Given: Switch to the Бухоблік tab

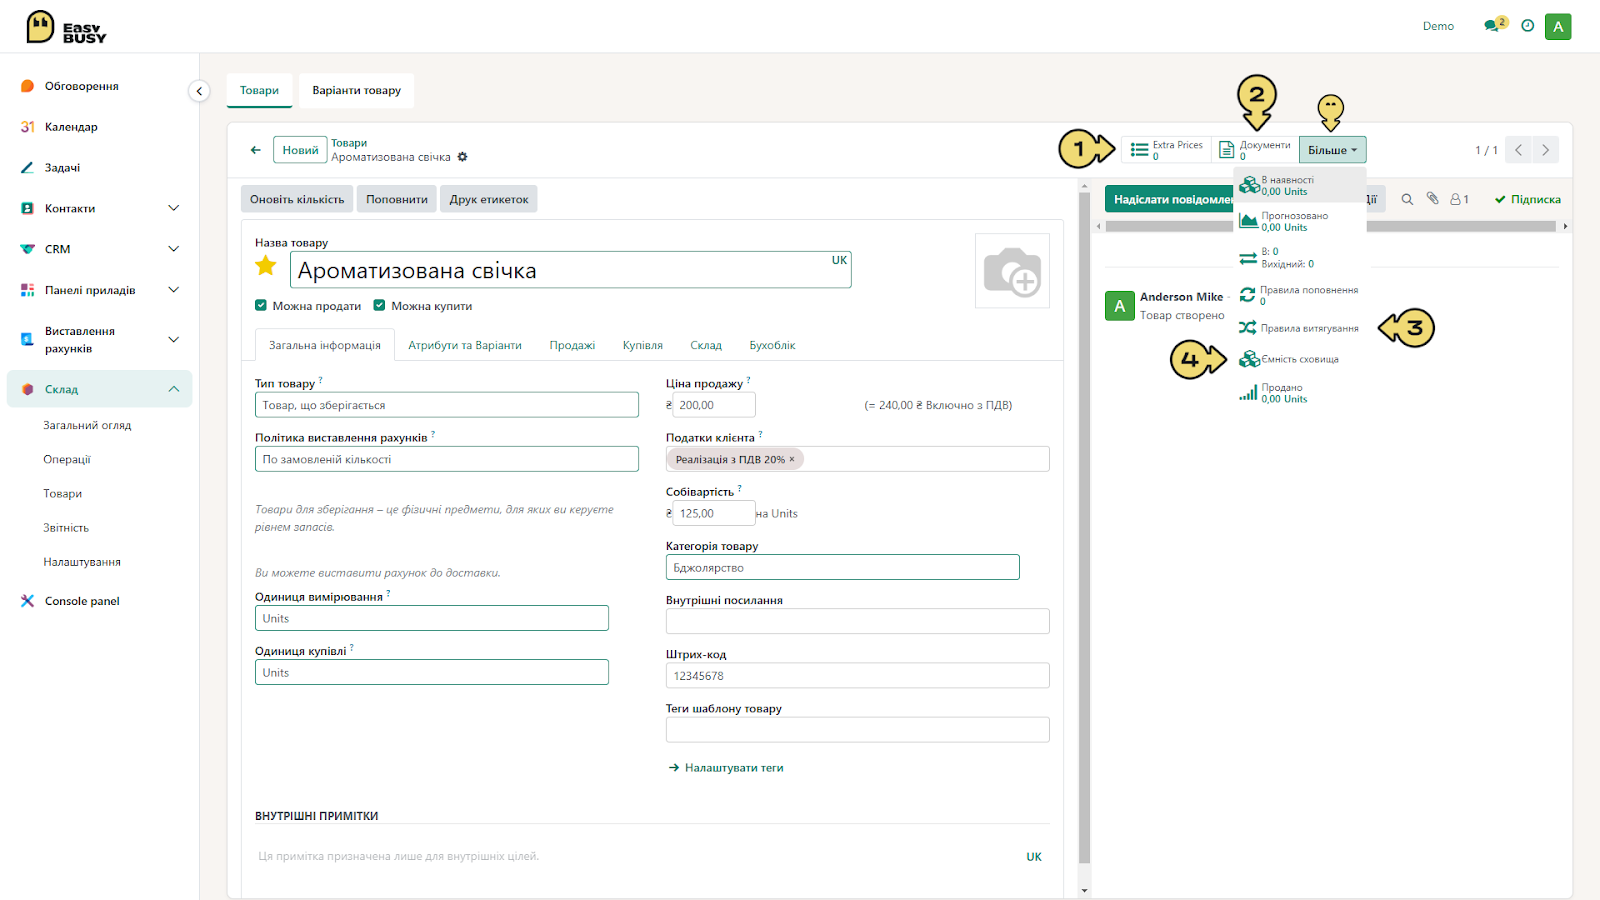Looking at the screenshot, I should 772,345.
